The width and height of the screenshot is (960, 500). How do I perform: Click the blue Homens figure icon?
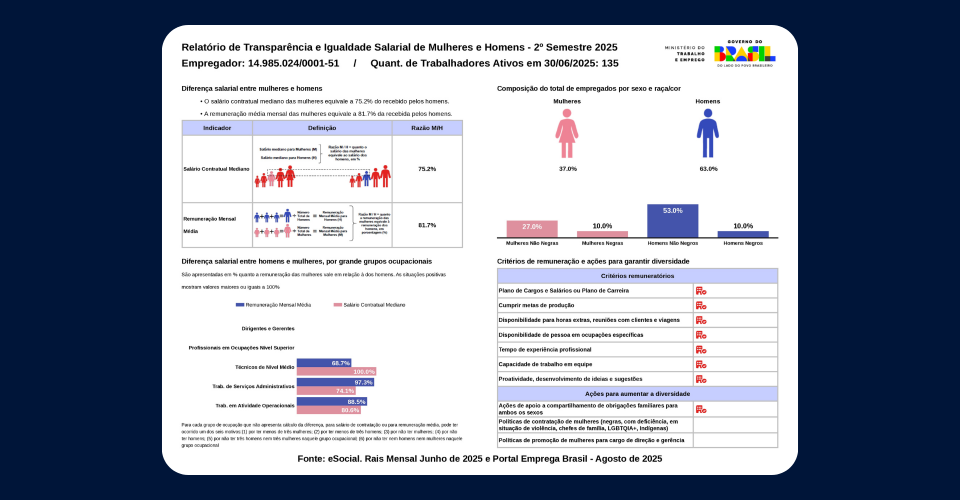[708, 133]
